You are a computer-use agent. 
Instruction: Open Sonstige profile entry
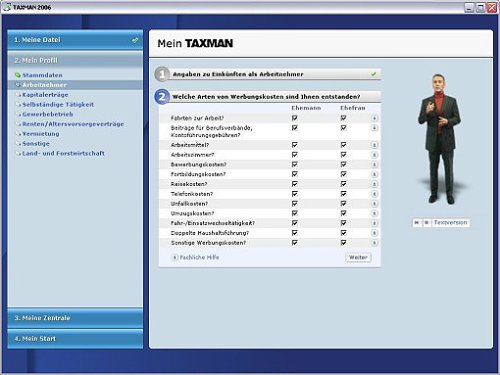36,144
